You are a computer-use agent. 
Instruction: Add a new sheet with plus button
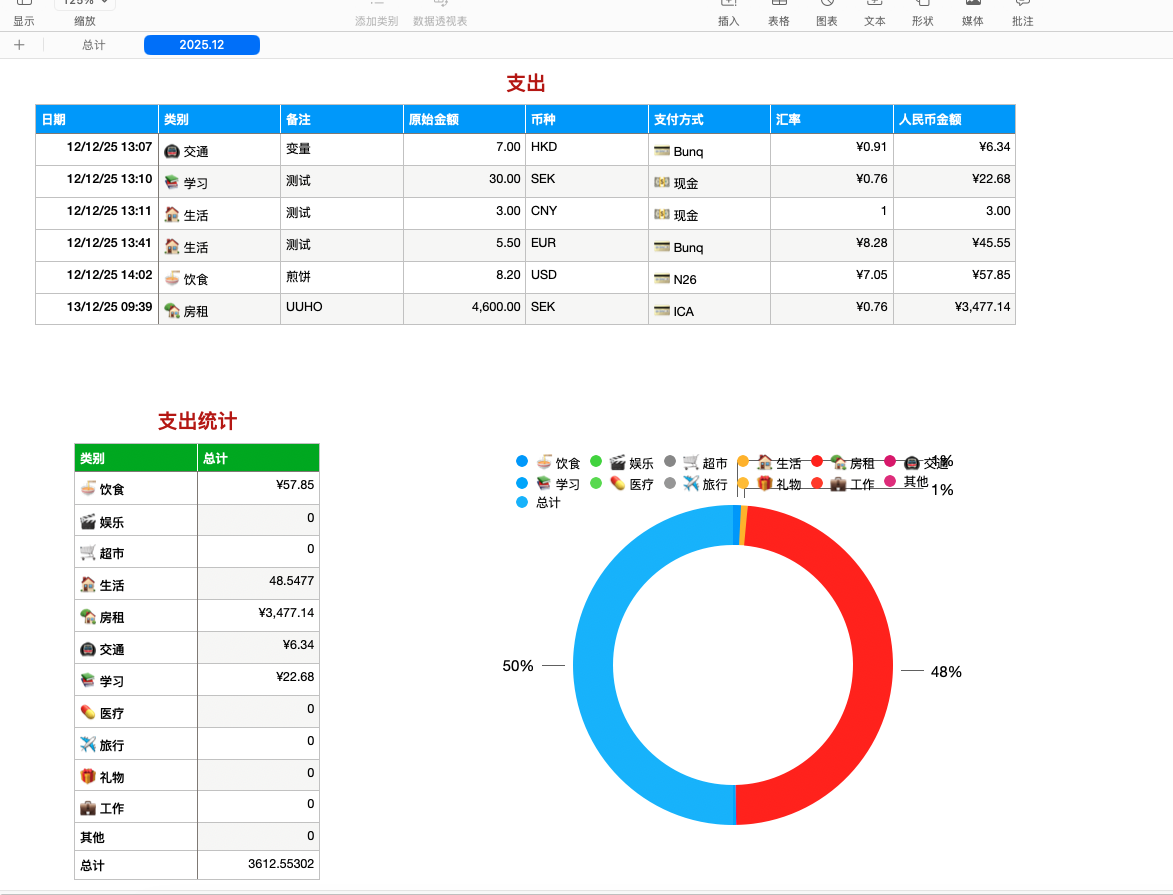pyautogui.click(x=19, y=45)
